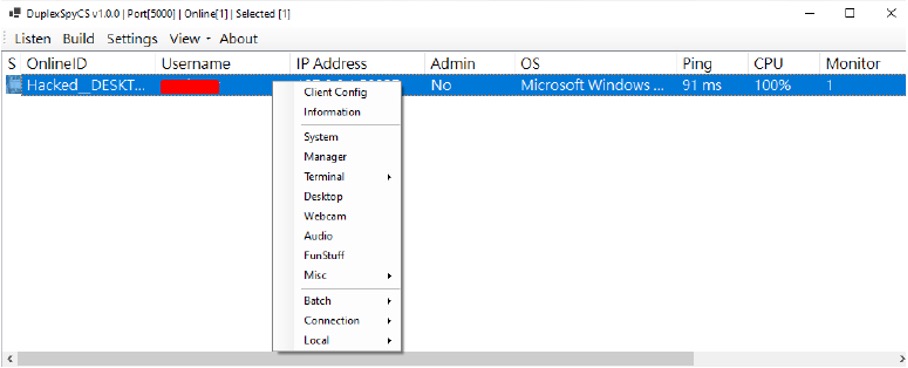Open the Settings menu
This screenshot has width=908, height=368.
(132, 39)
